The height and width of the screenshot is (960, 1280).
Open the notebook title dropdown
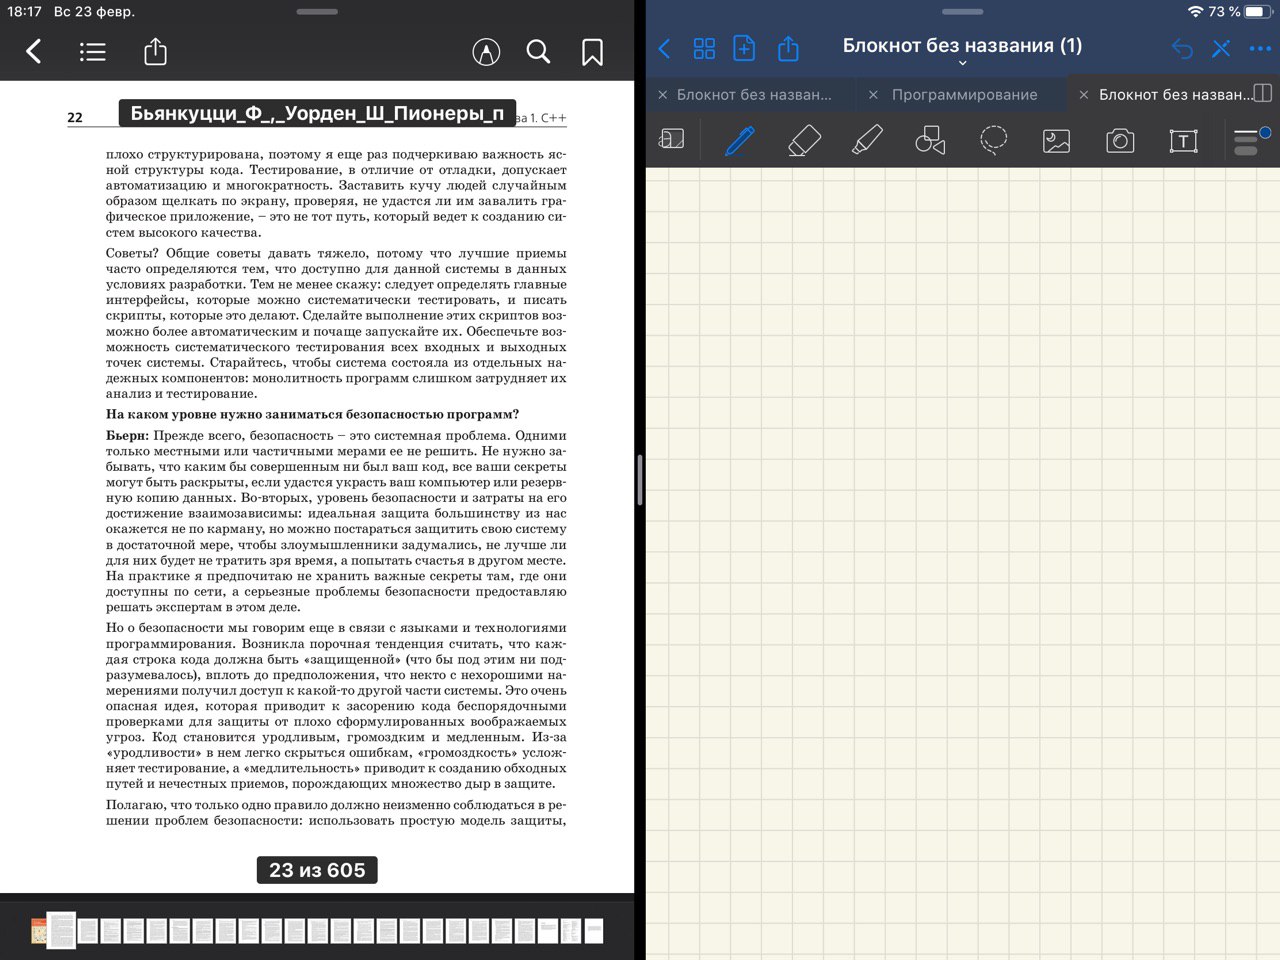(x=962, y=63)
